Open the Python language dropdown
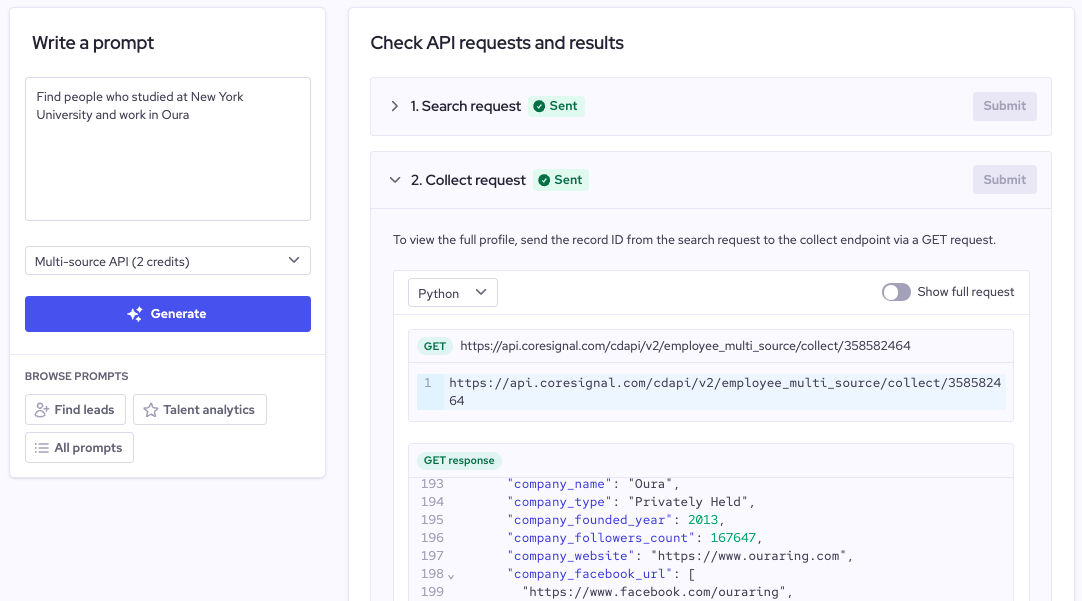The width and height of the screenshot is (1082, 601). [453, 293]
